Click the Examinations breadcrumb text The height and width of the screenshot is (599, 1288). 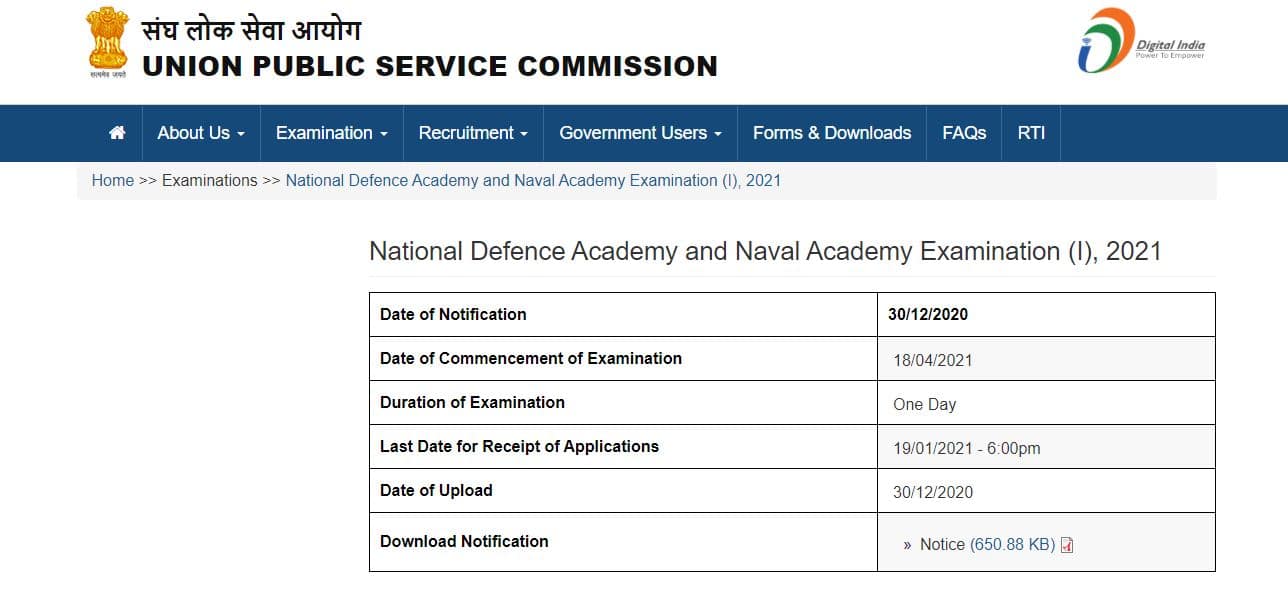pos(210,181)
